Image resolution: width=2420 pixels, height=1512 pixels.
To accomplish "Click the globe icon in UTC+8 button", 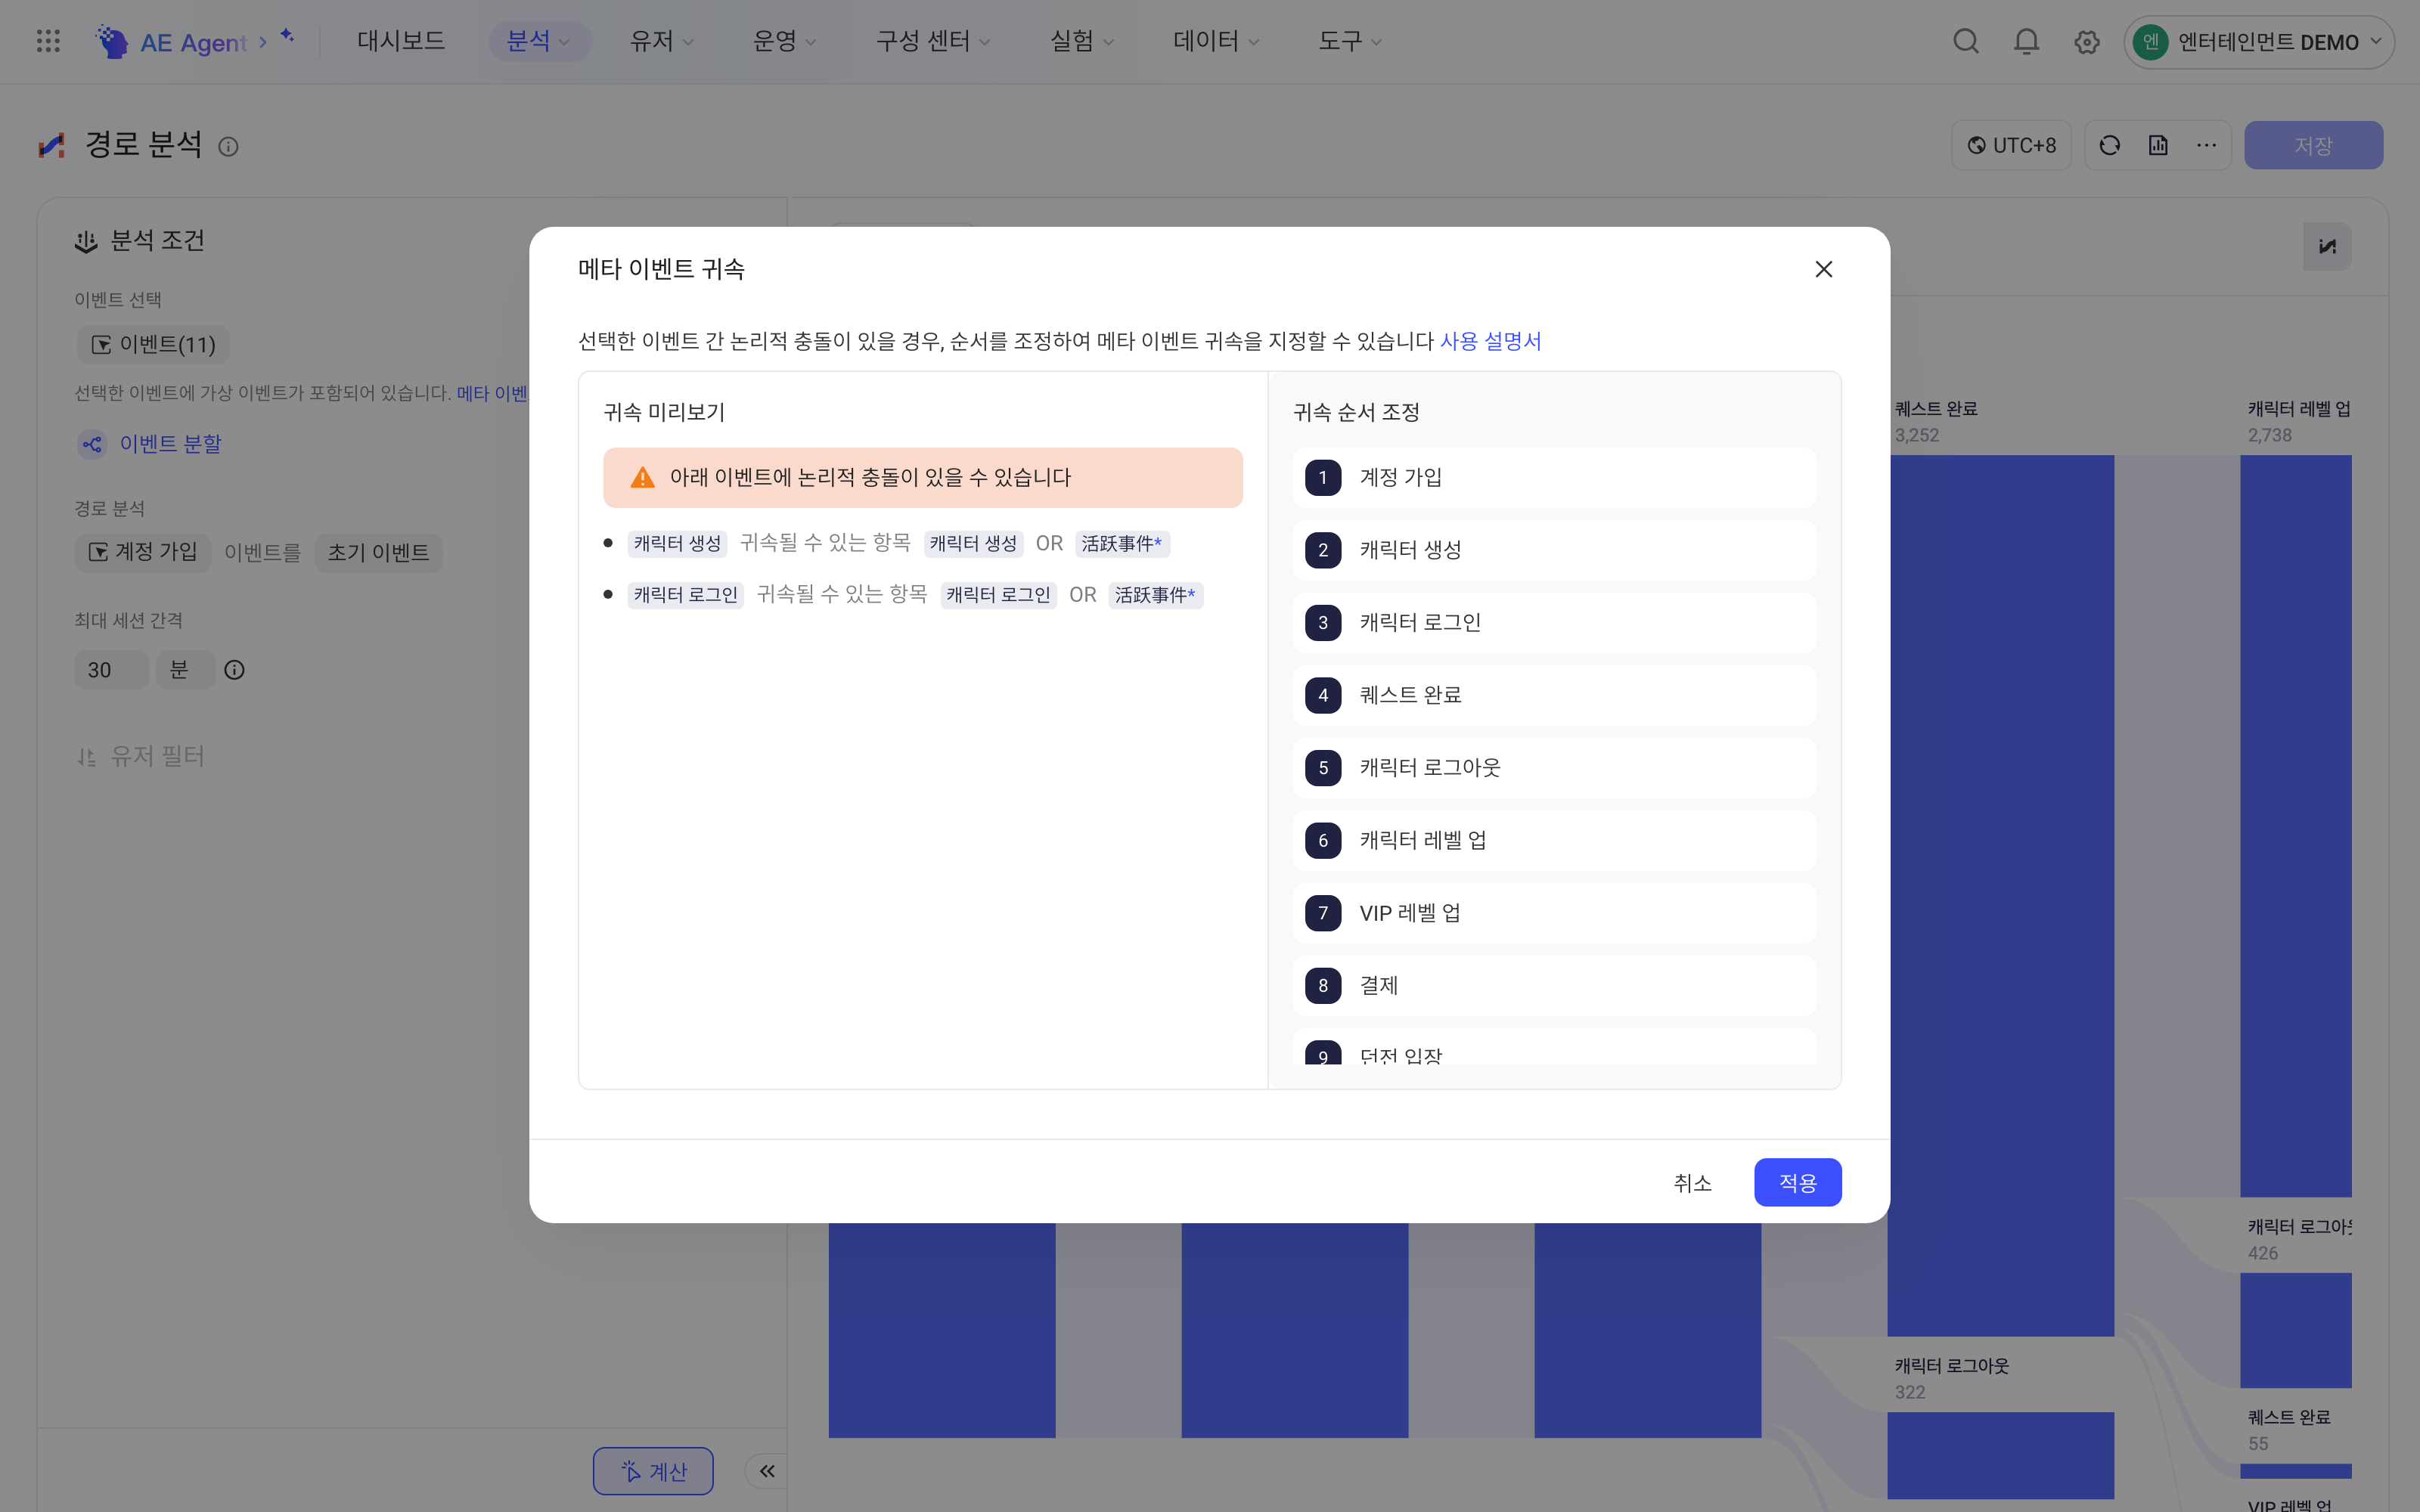I will [x=1976, y=146].
